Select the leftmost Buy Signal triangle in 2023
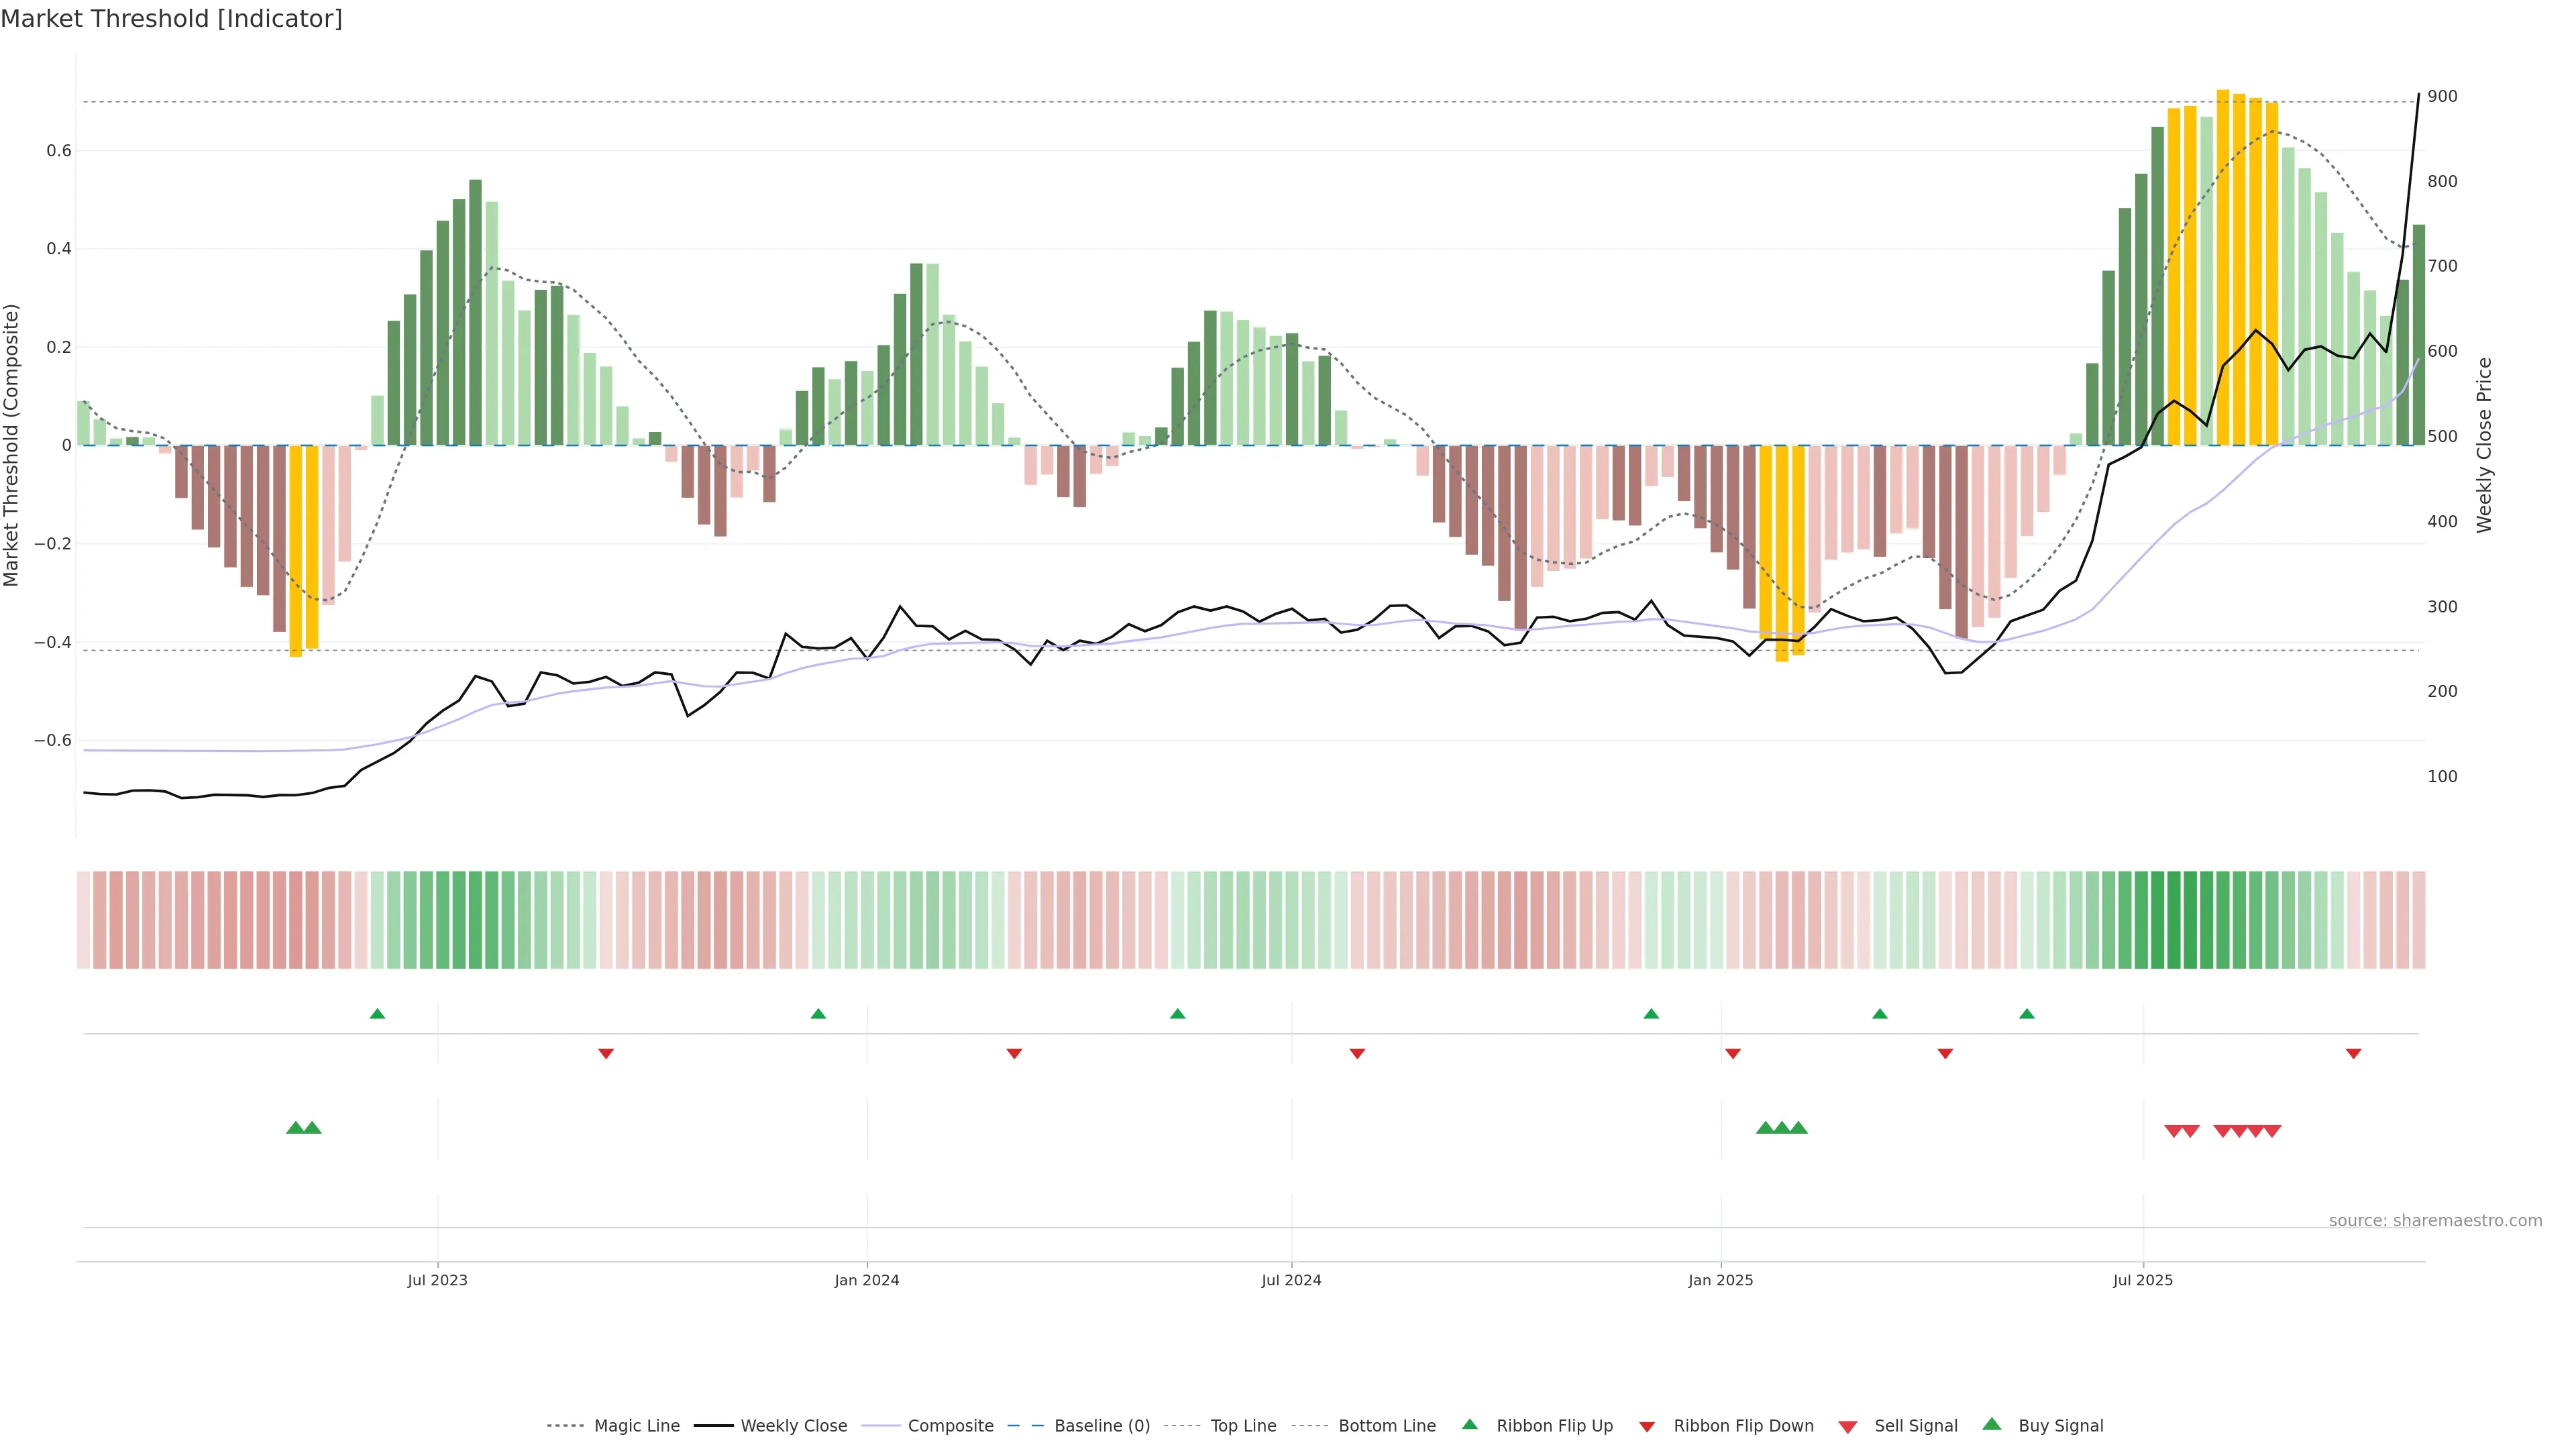The width and height of the screenshot is (2576, 1449). click(x=295, y=1128)
